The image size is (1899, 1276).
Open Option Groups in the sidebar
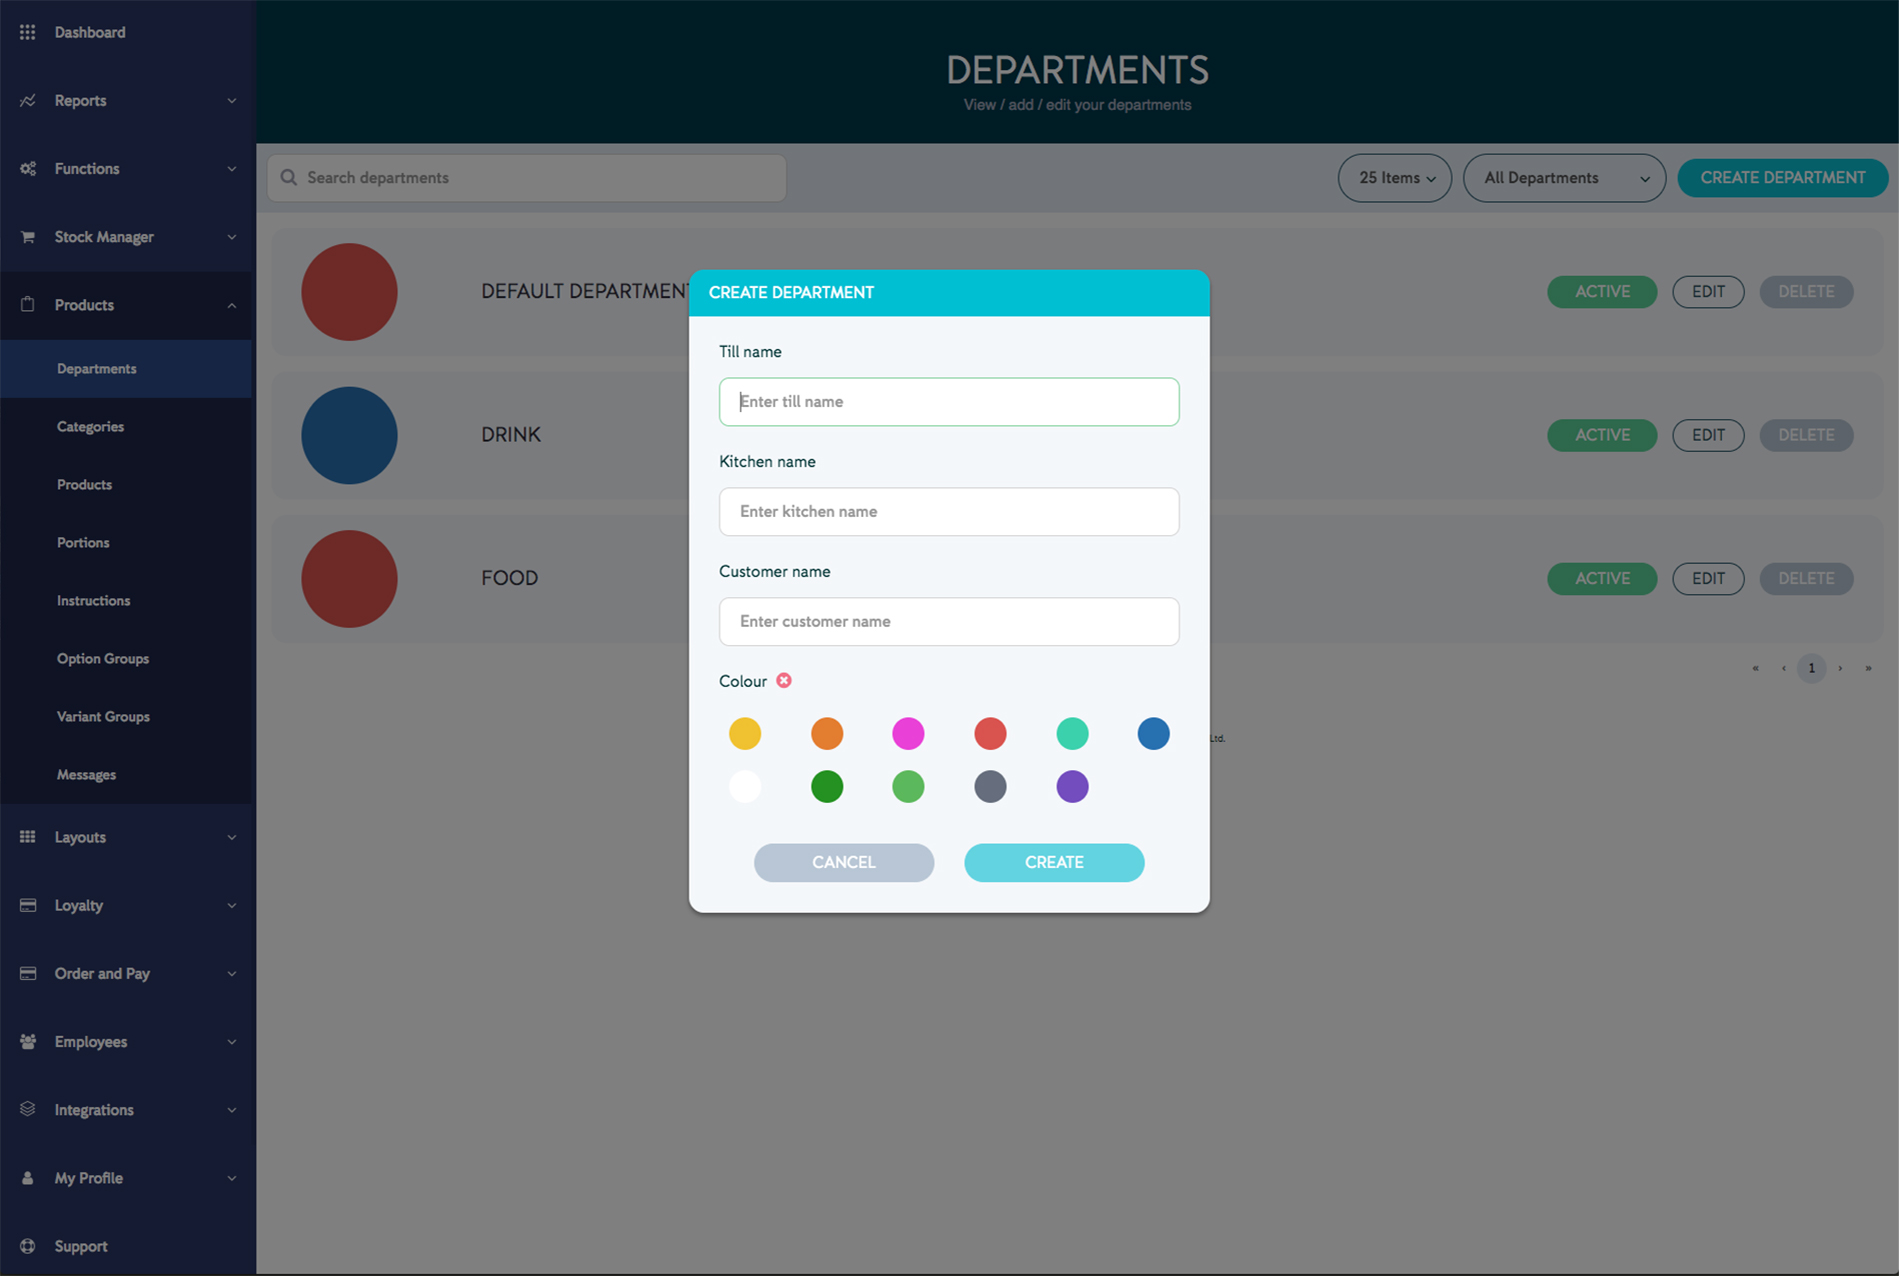coord(126,659)
